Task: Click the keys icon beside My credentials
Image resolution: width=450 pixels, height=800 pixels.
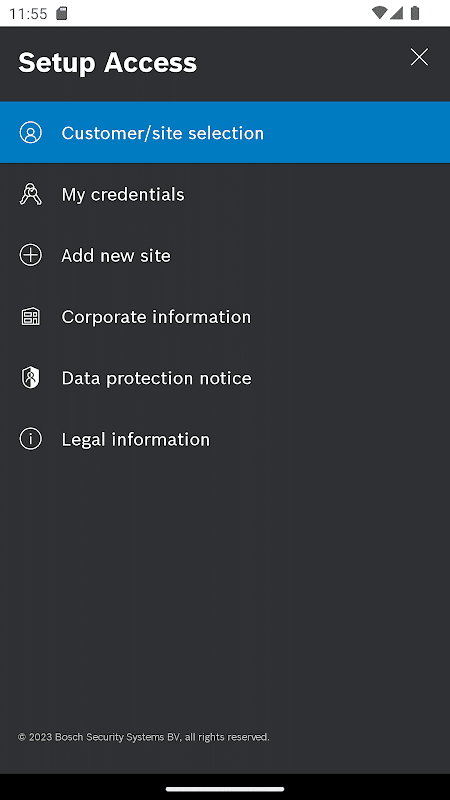Action: click(x=31, y=194)
